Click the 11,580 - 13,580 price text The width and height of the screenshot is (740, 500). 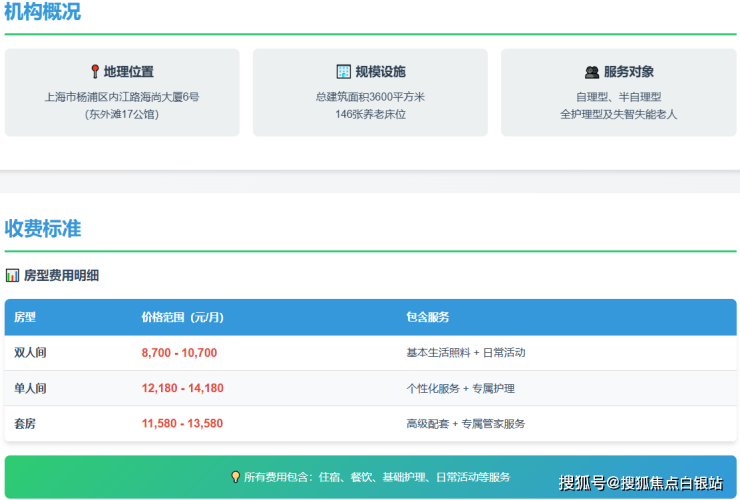tap(182, 424)
